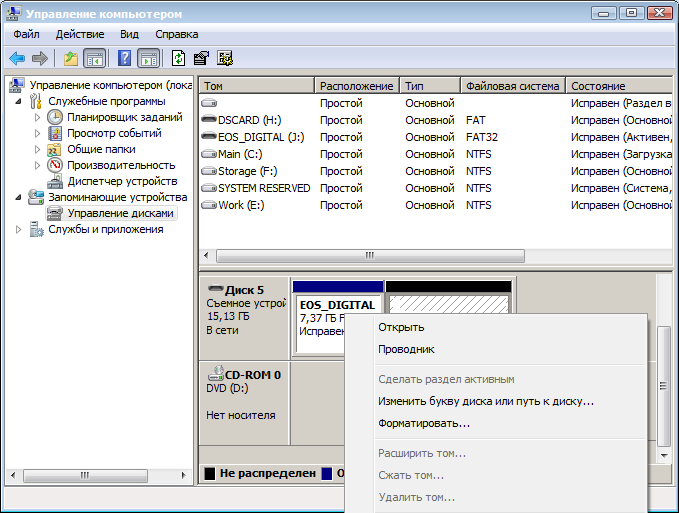Sort by Файловая система column header
The image size is (679, 513).
512,86
